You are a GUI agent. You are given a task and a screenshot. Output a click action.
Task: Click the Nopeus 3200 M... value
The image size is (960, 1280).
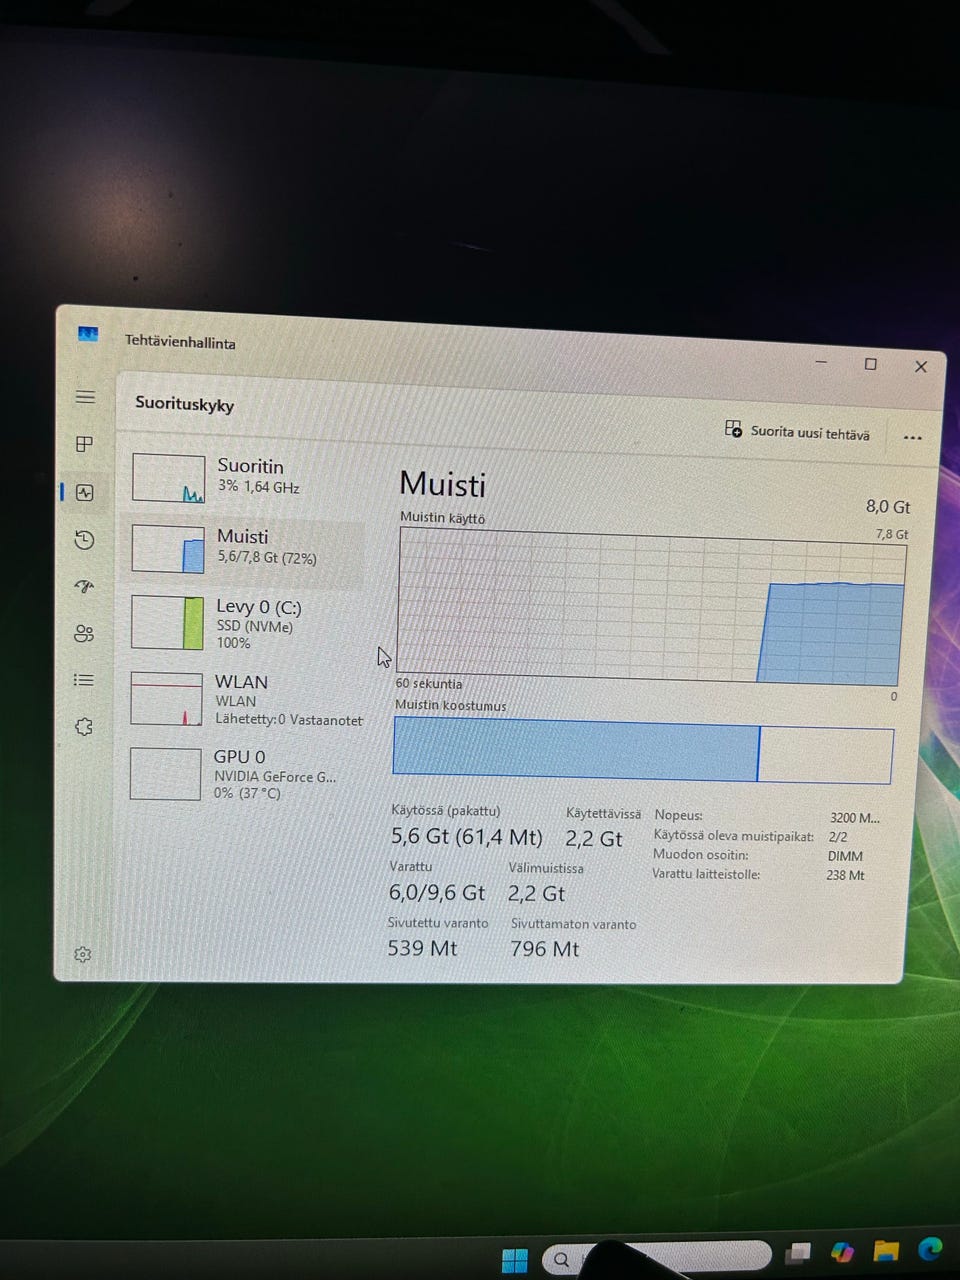click(855, 818)
